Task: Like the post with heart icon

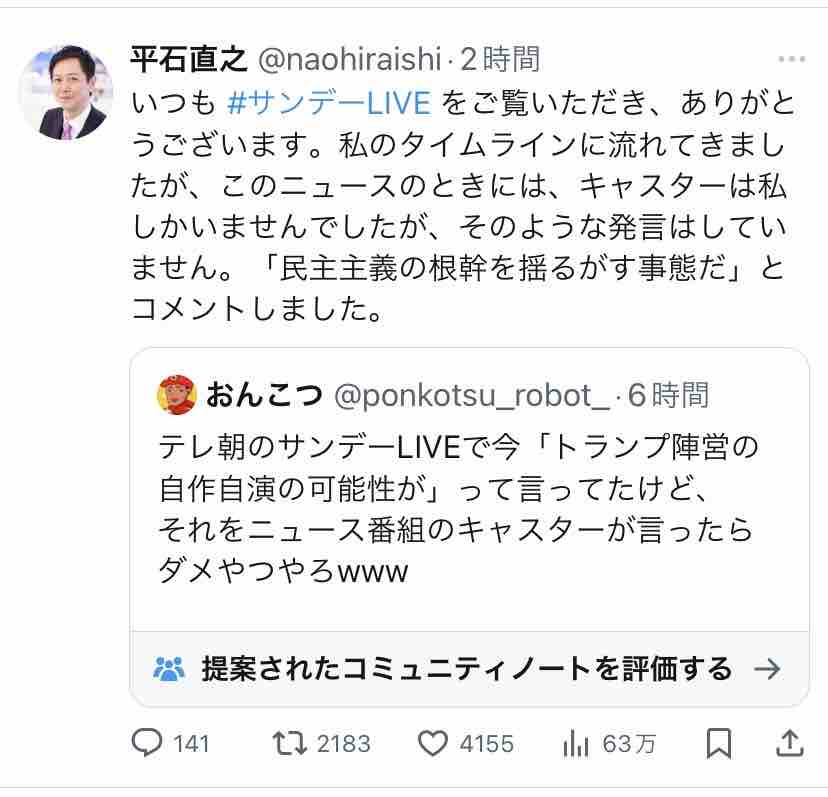Action: 432,743
